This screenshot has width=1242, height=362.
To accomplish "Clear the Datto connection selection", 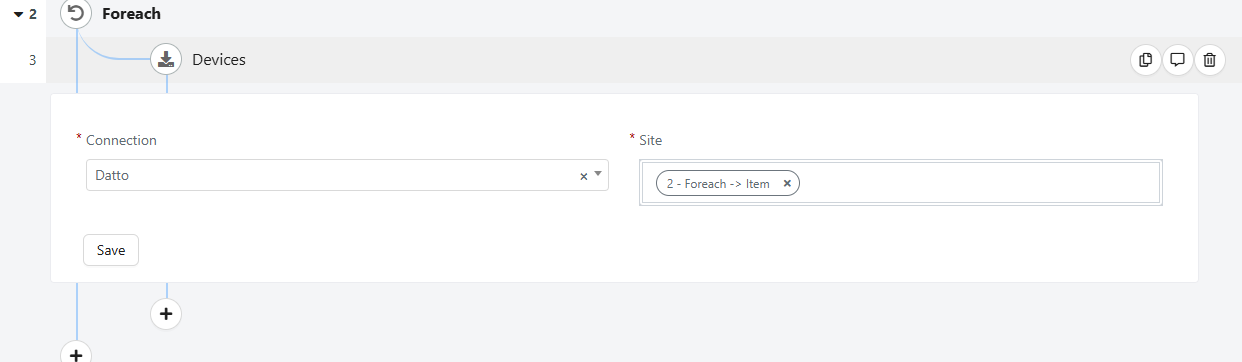I will [584, 176].
